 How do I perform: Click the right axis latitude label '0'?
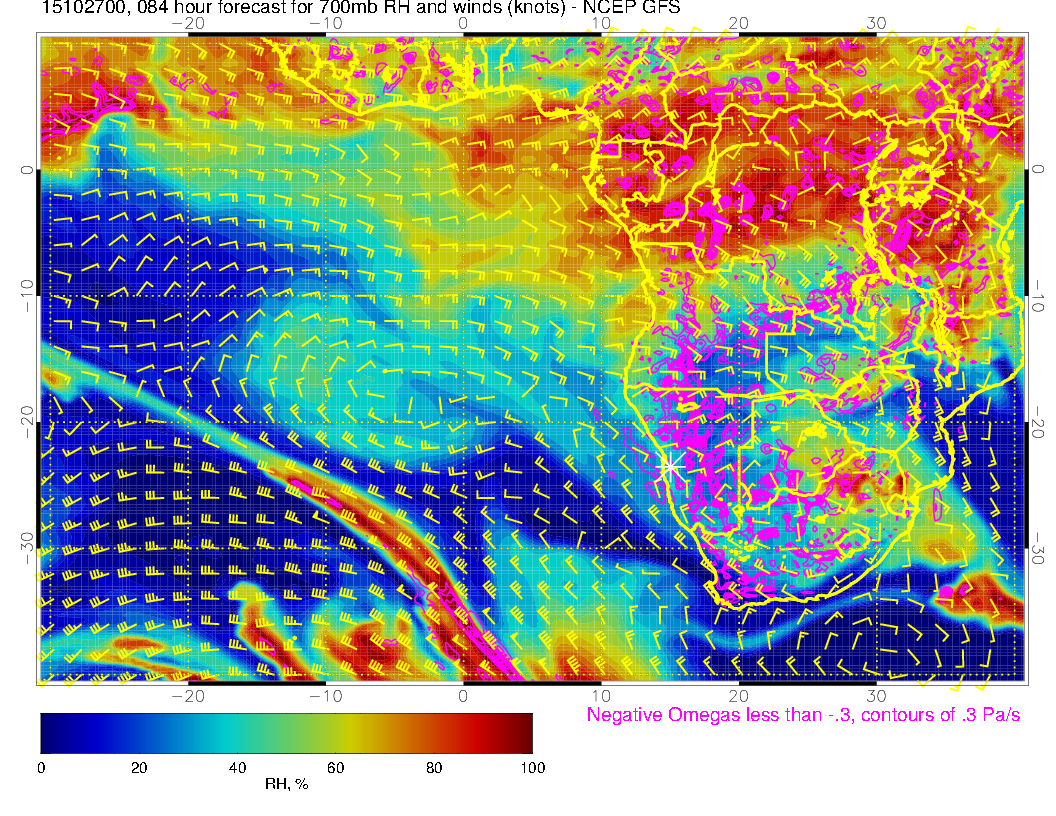click(x=1038, y=169)
